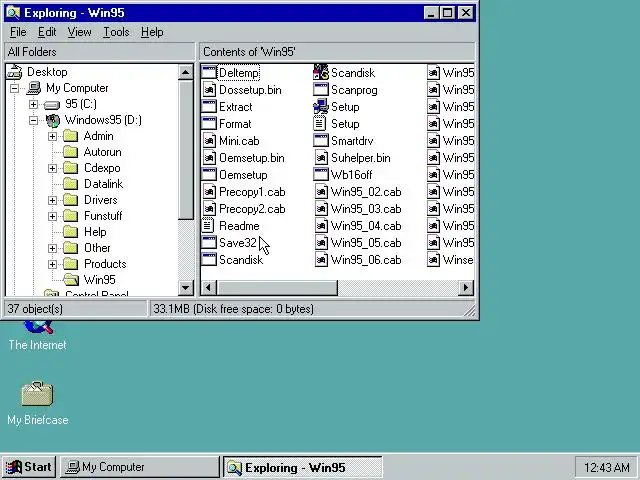The width and height of the screenshot is (640, 480).
Task: Select the open Win95 folder icon
Action: 71,280
